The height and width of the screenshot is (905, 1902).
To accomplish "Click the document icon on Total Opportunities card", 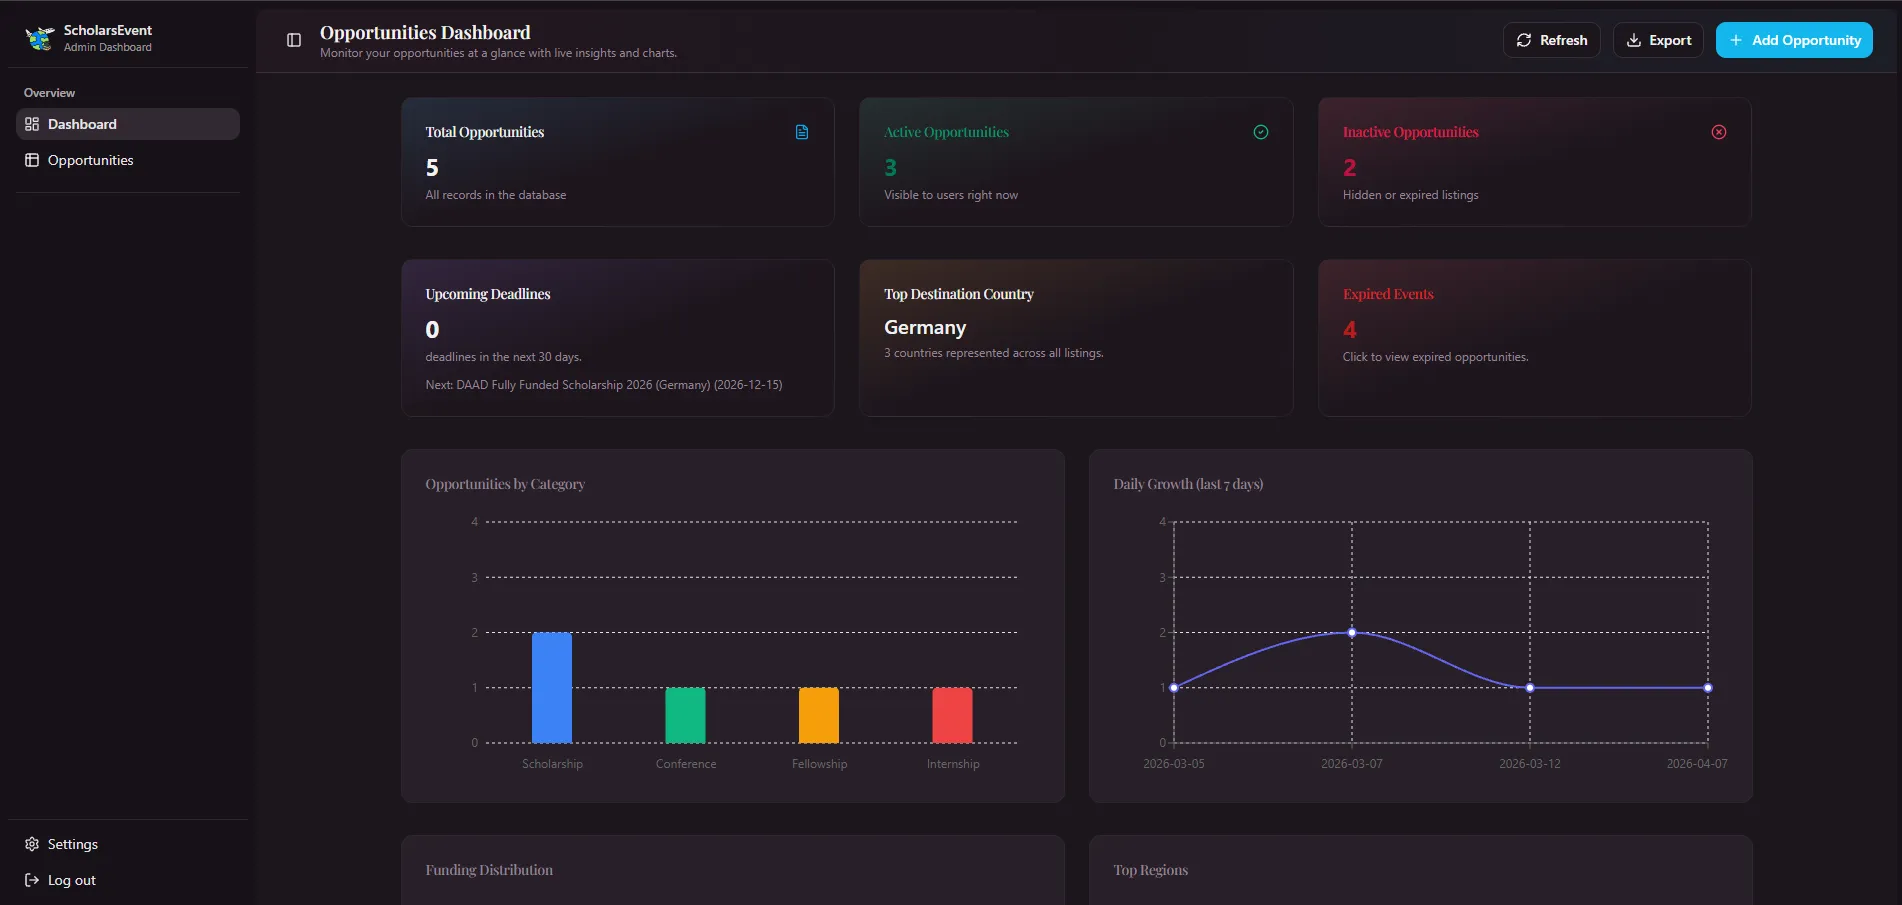I will pos(802,132).
